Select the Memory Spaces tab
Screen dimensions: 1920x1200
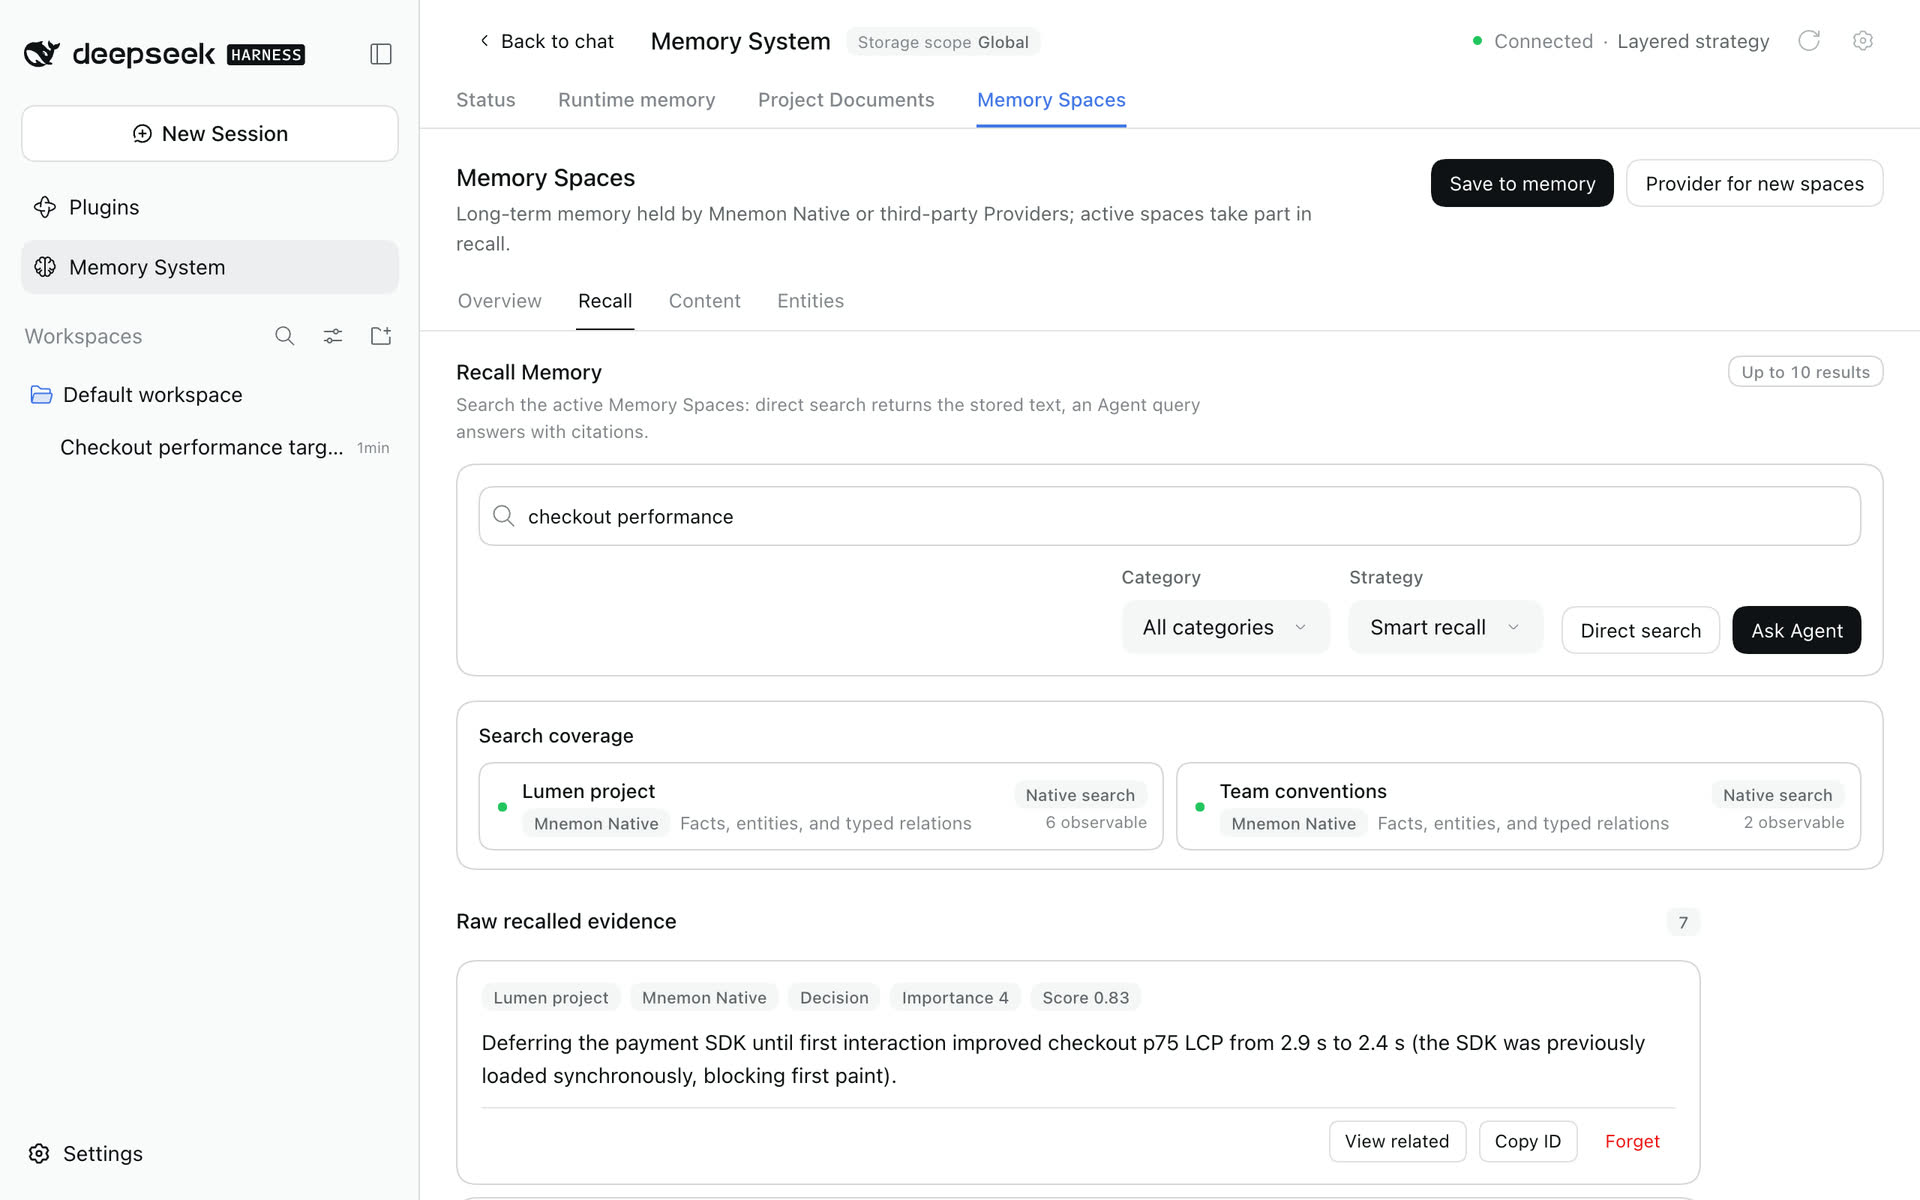click(1051, 100)
